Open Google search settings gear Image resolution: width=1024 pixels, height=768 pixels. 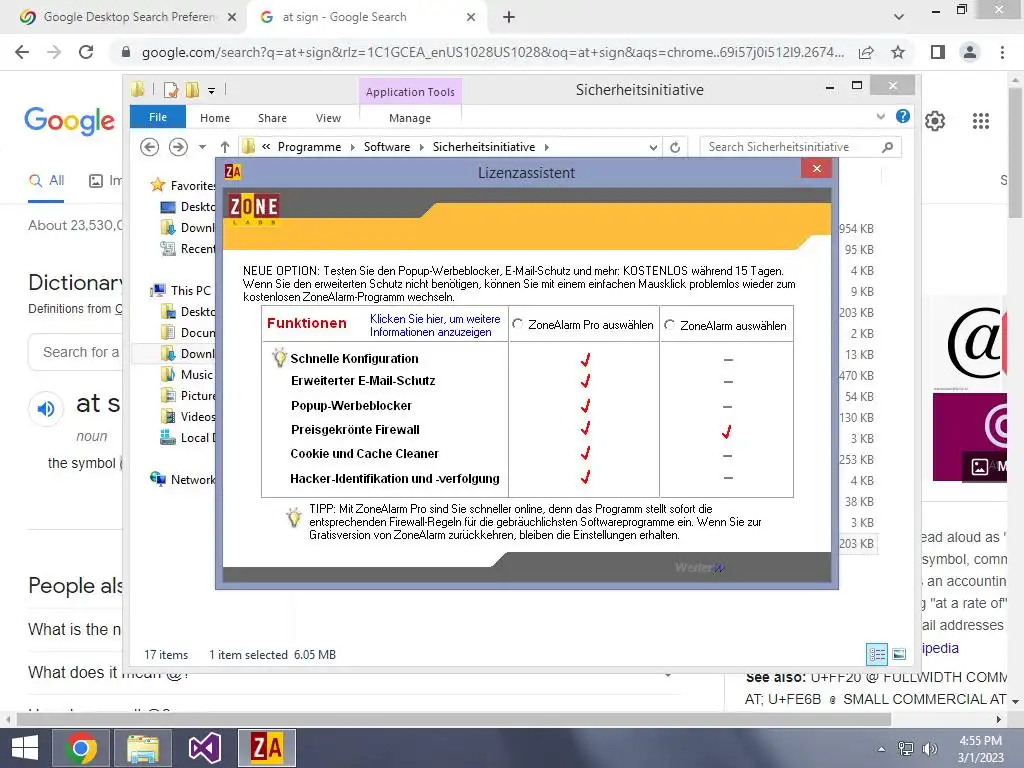[x=935, y=121]
